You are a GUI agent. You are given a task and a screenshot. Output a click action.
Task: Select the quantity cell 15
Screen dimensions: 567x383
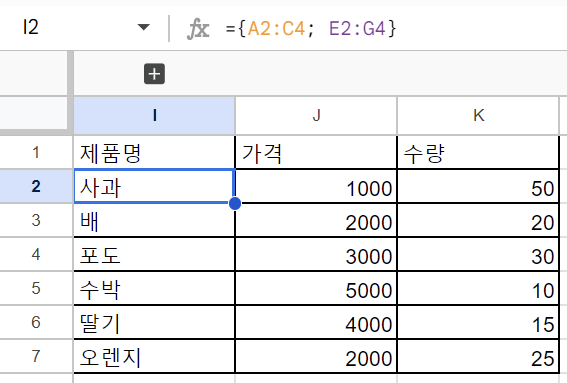[x=478, y=322]
